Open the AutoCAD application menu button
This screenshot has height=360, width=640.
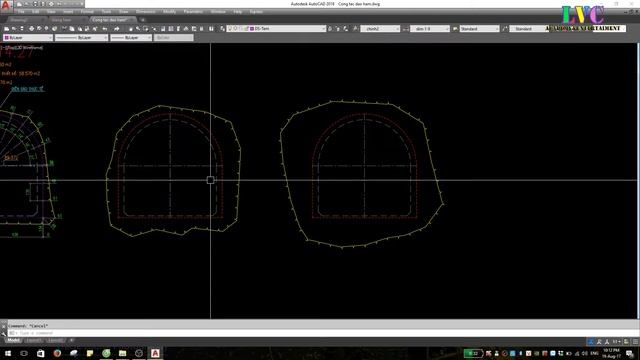[x=5, y=5]
